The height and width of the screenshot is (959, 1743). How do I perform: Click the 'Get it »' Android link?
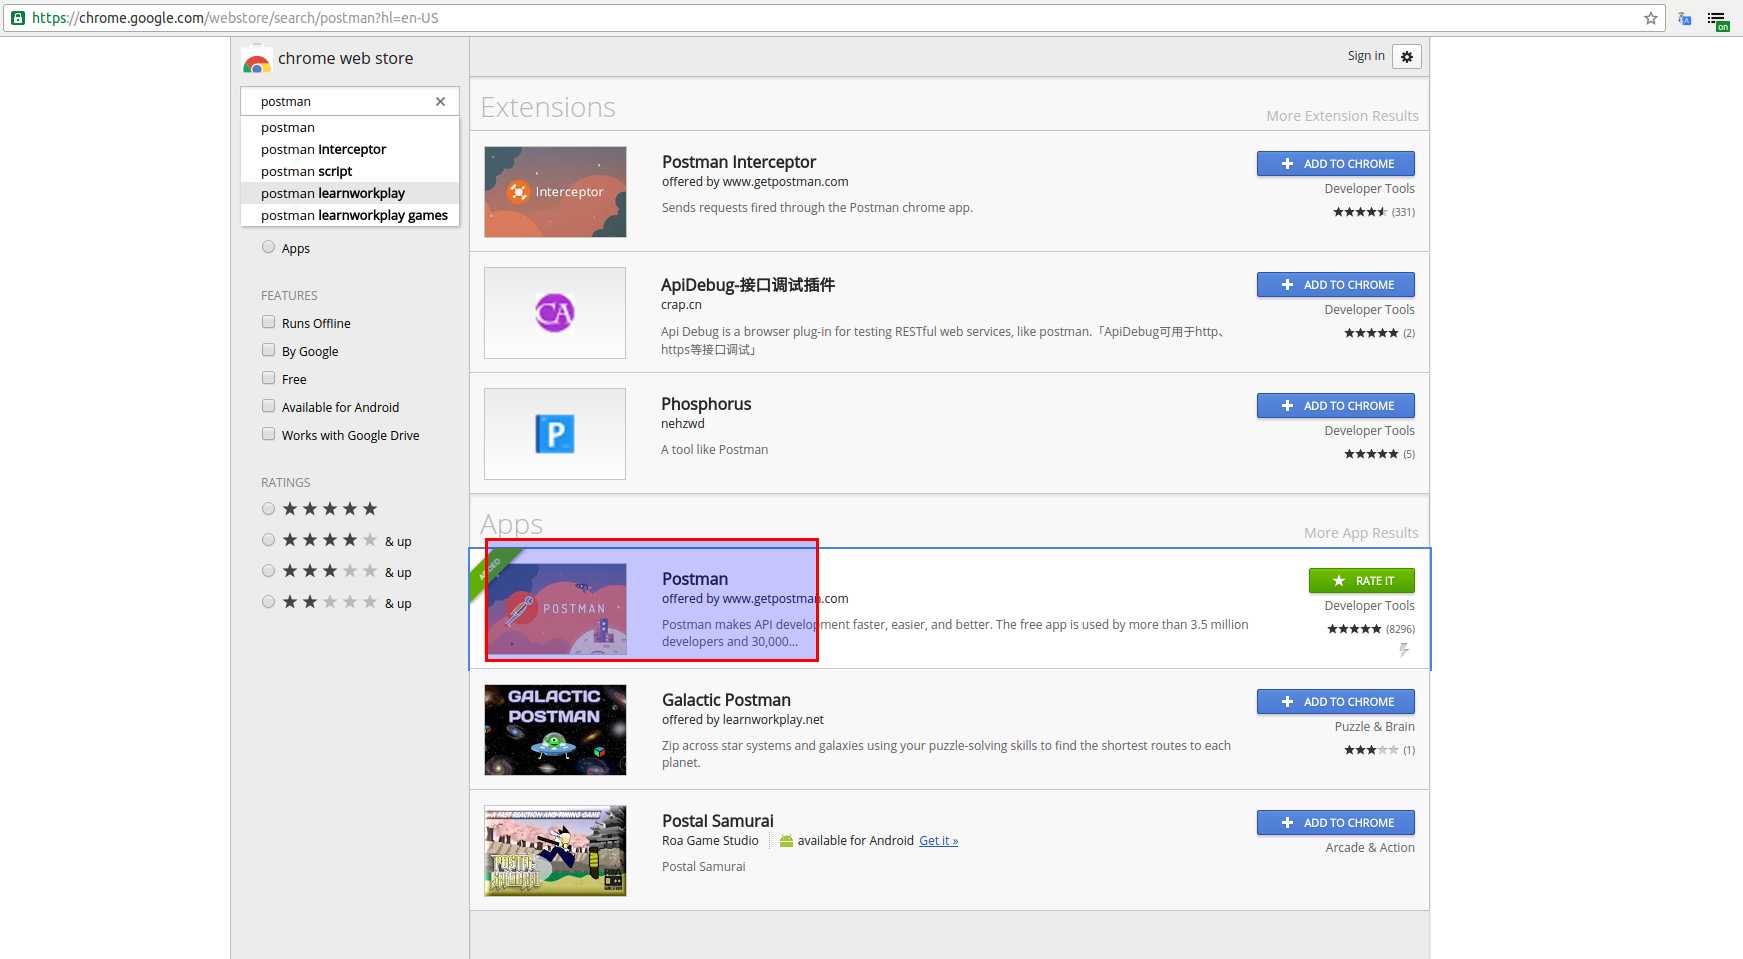(939, 841)
